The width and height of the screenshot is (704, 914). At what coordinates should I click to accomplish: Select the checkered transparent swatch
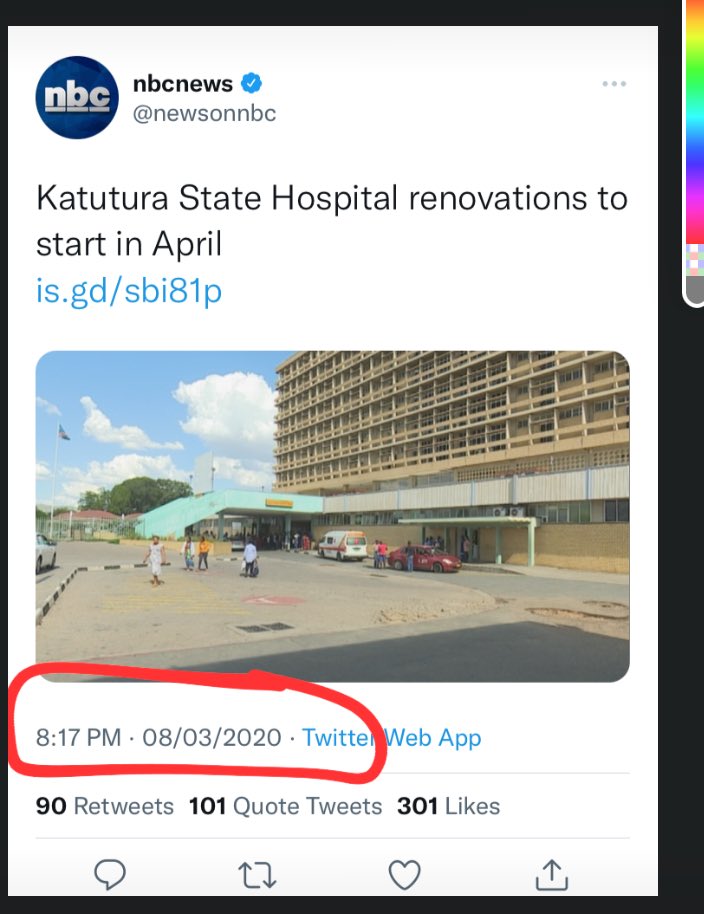point(695,260)
